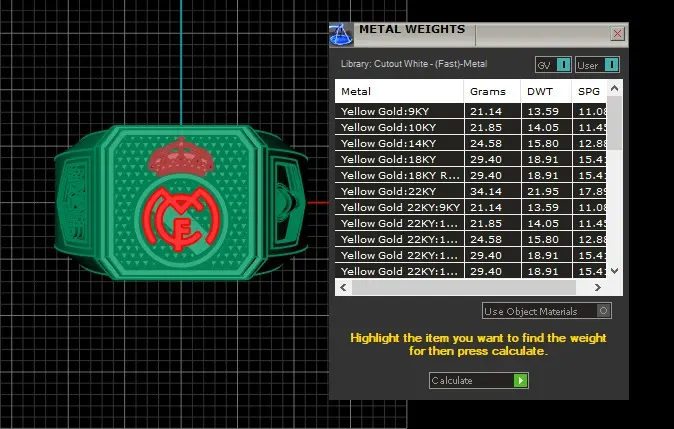Close the Metal Weights panel

tap(617, 34)
